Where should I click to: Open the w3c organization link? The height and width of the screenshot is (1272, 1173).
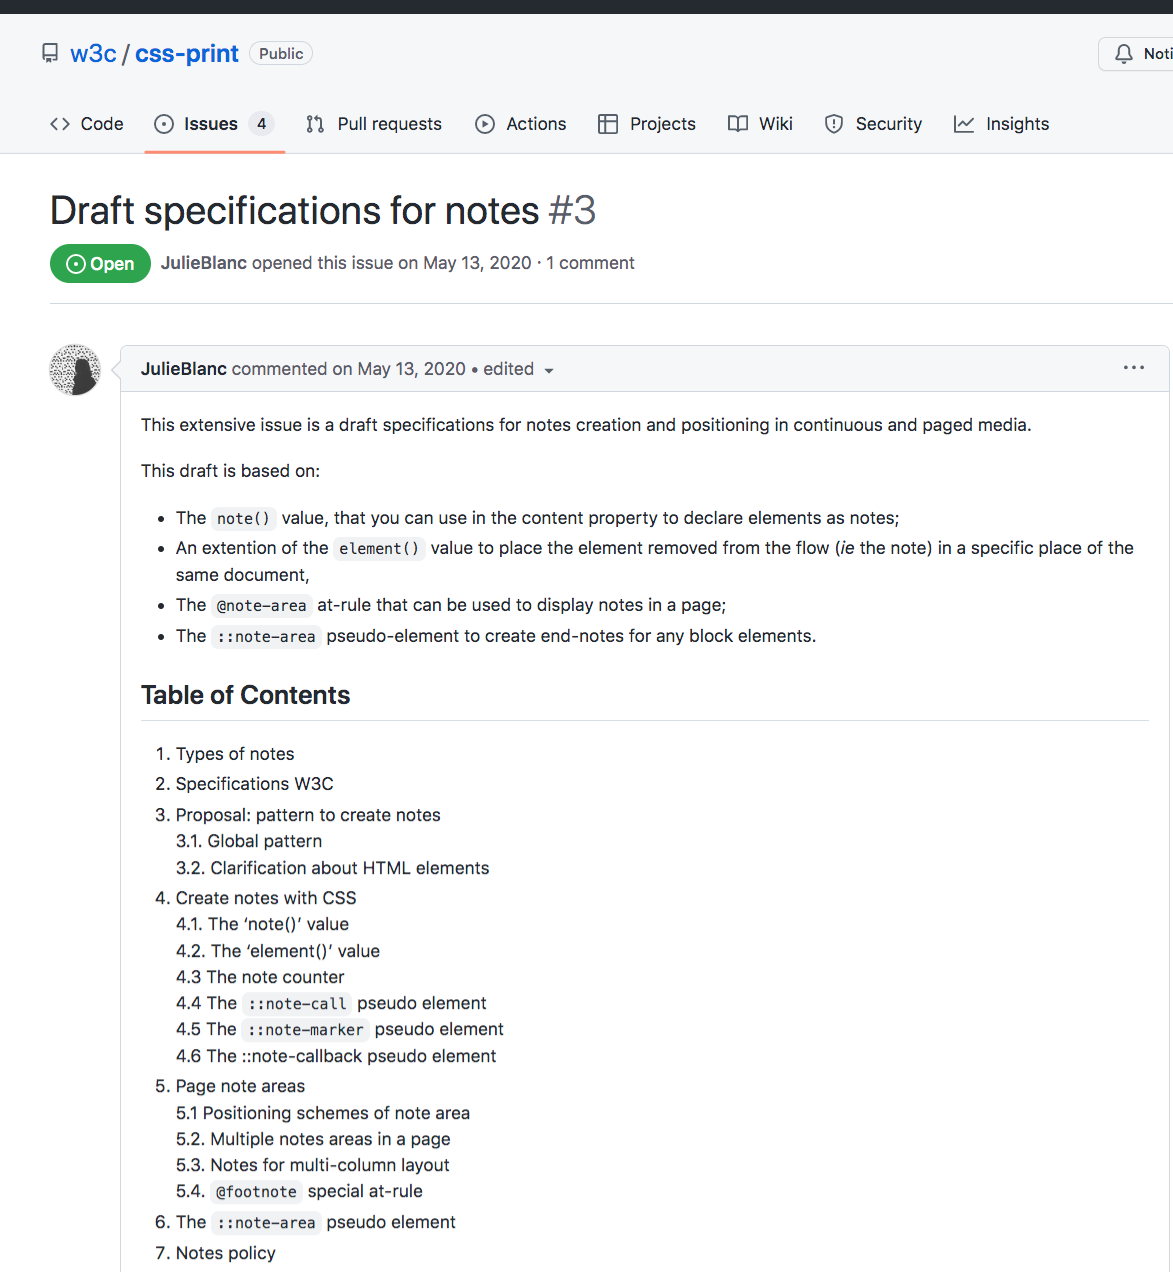coord(93,54)
